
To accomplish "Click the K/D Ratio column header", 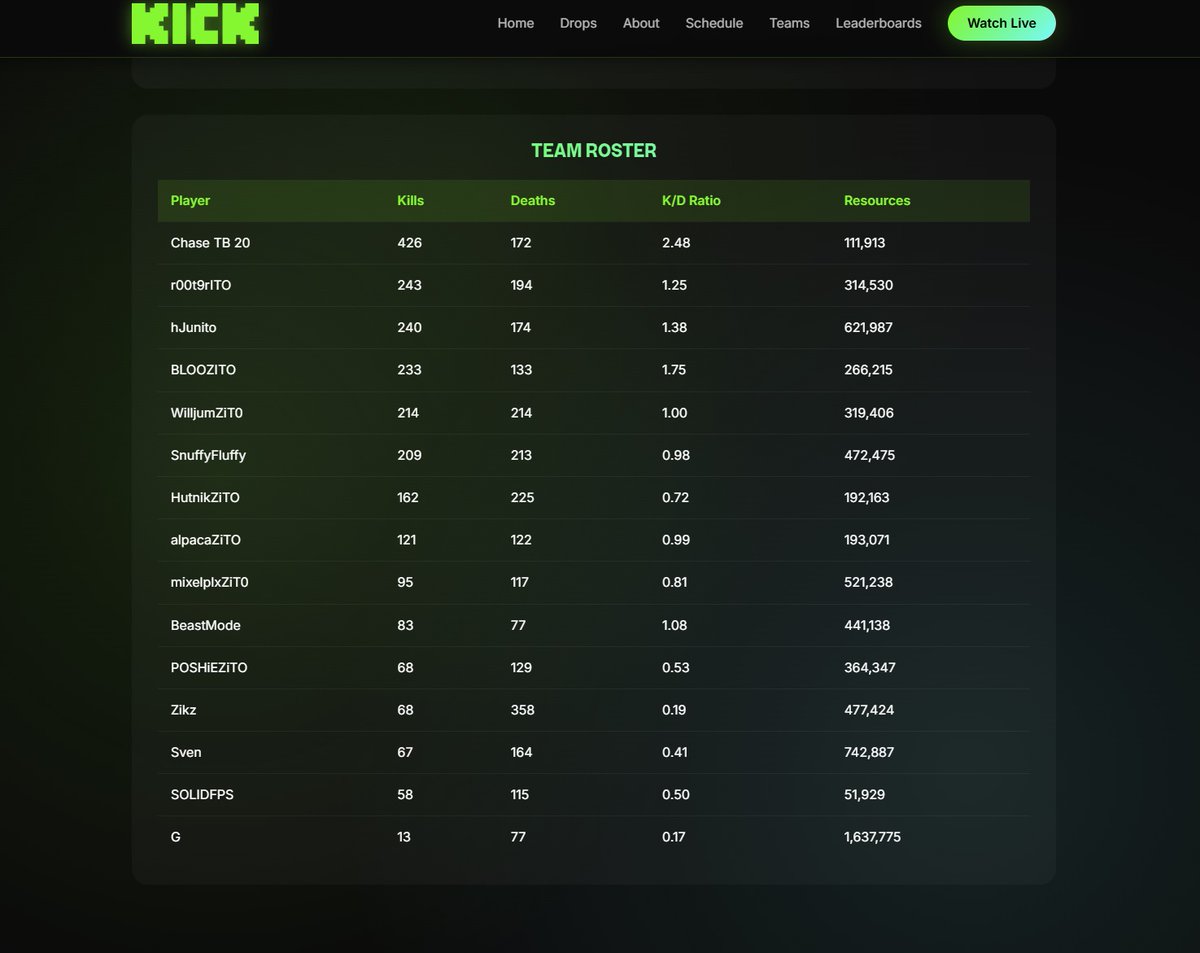I will (691, 201).
